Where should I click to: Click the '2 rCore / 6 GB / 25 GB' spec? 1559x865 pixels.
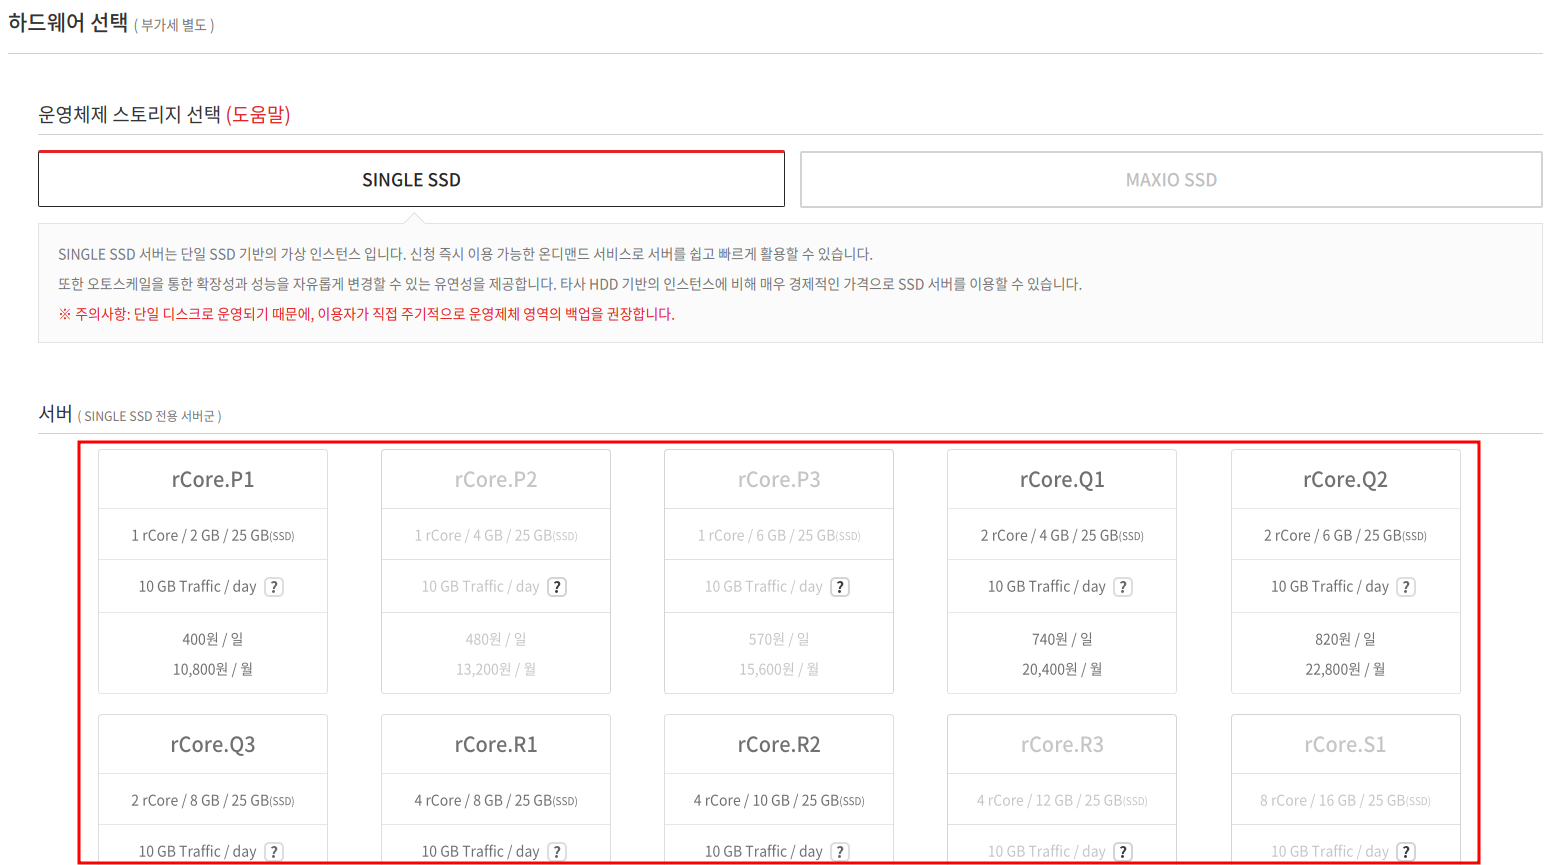[1345, 536]
